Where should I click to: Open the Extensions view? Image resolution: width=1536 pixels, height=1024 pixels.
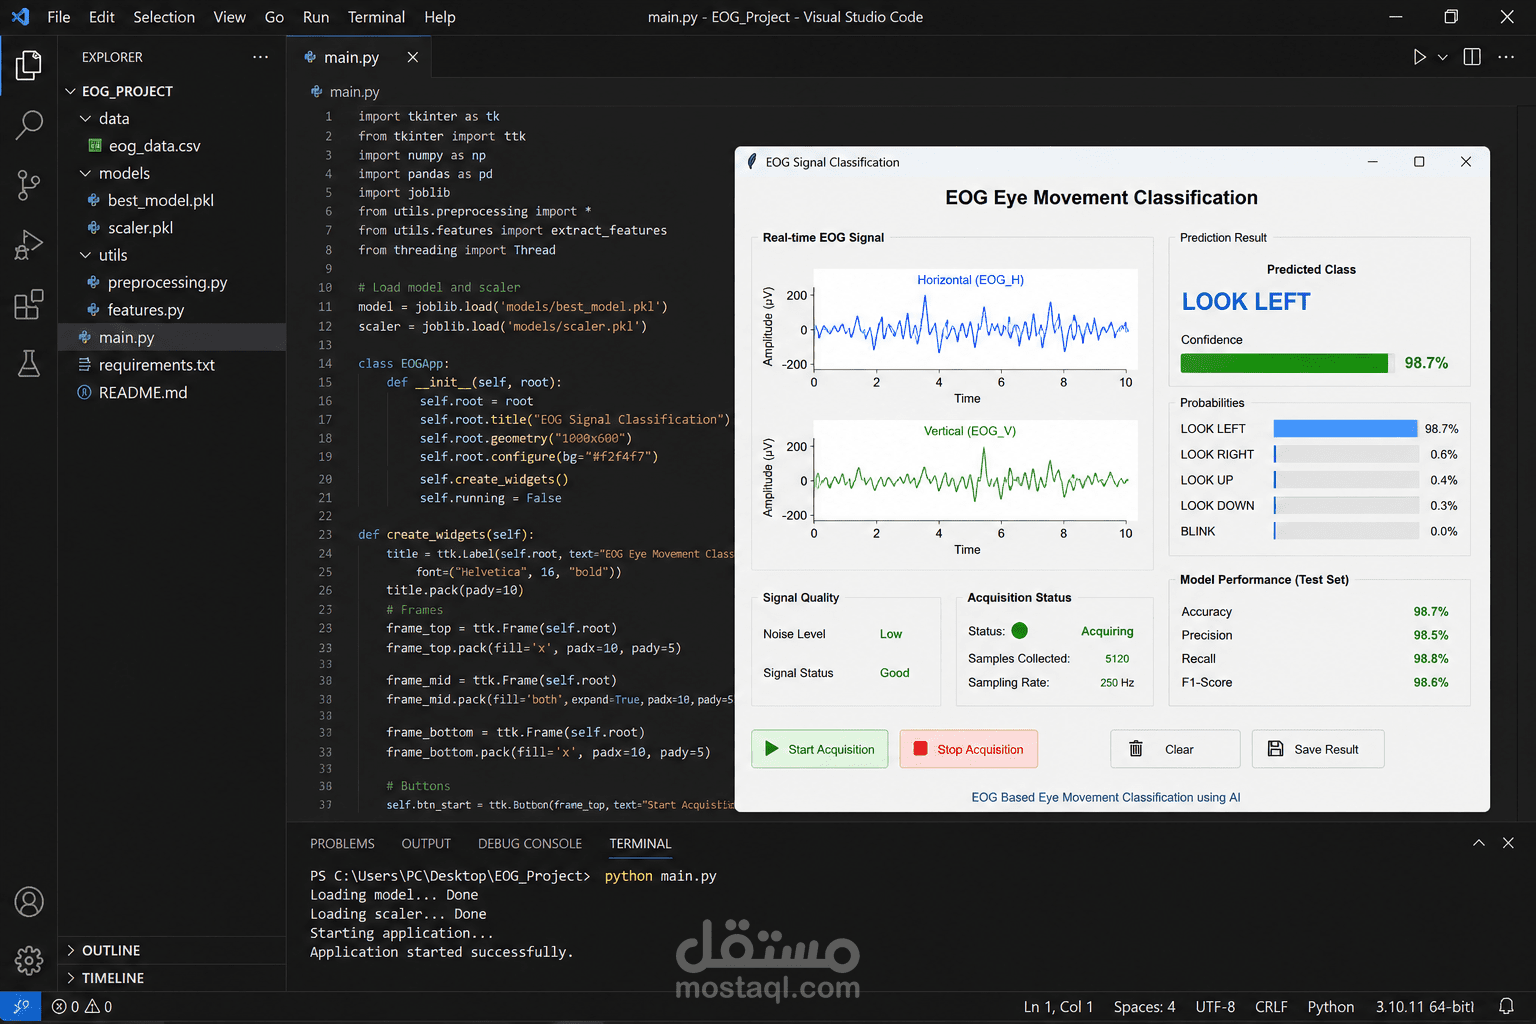pyautogui.click(x=29, y=304)
